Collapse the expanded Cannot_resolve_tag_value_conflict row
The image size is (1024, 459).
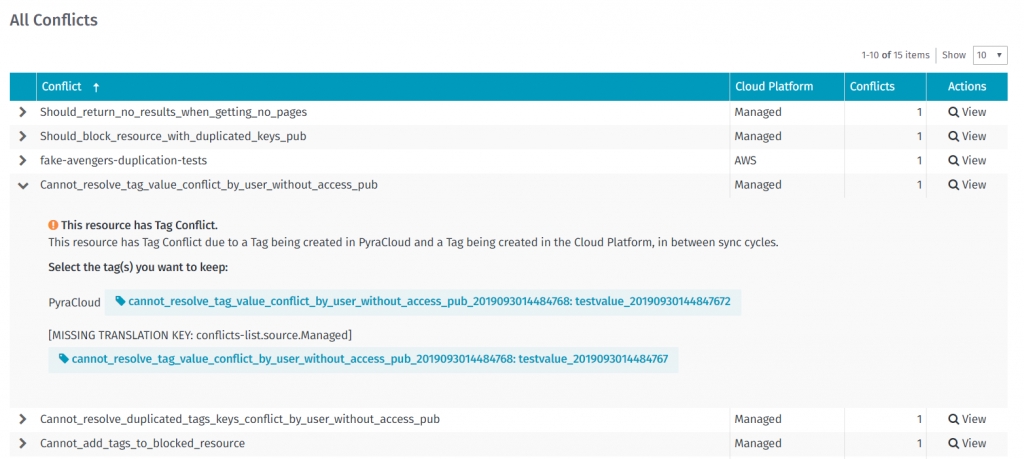23,184
